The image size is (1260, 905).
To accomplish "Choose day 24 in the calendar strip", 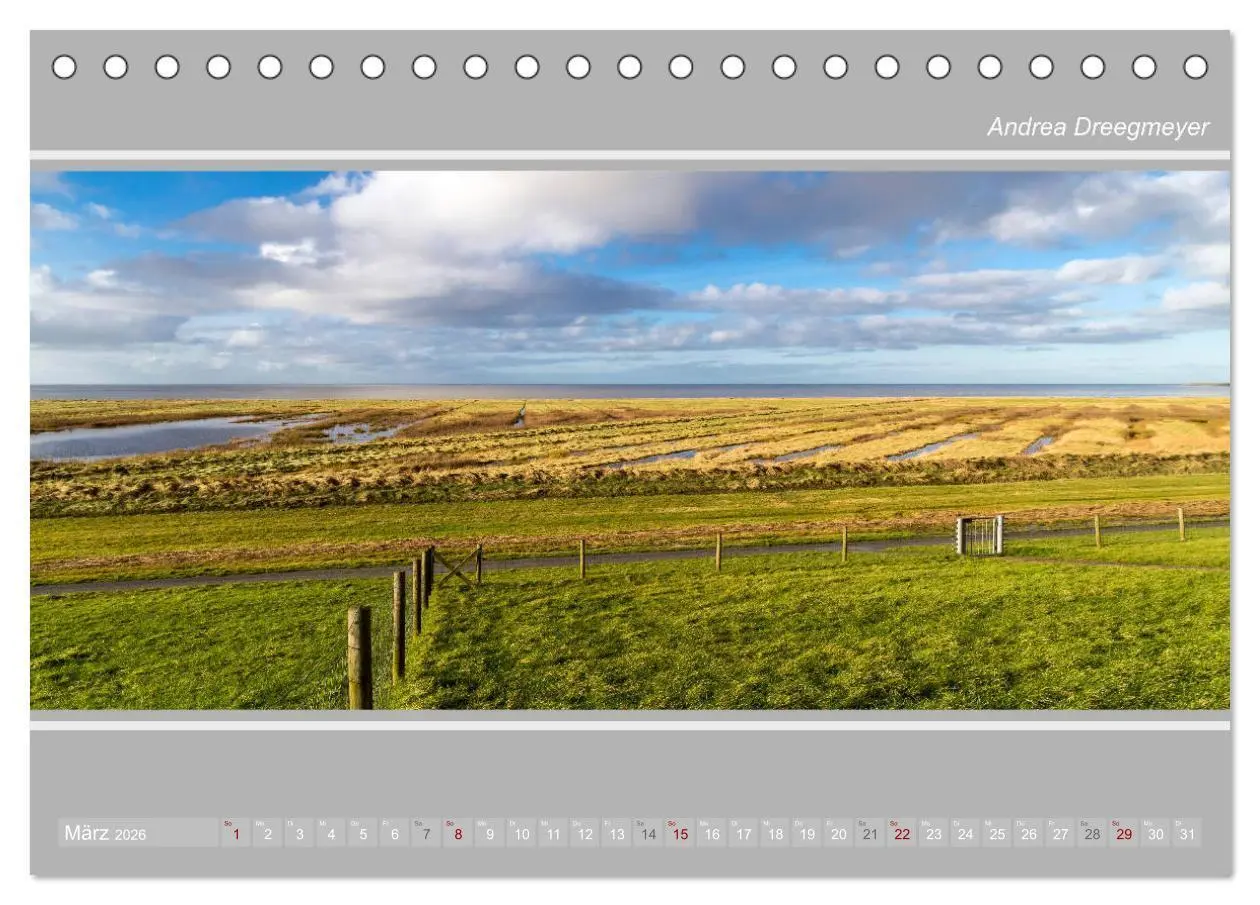I will (965, 833).
